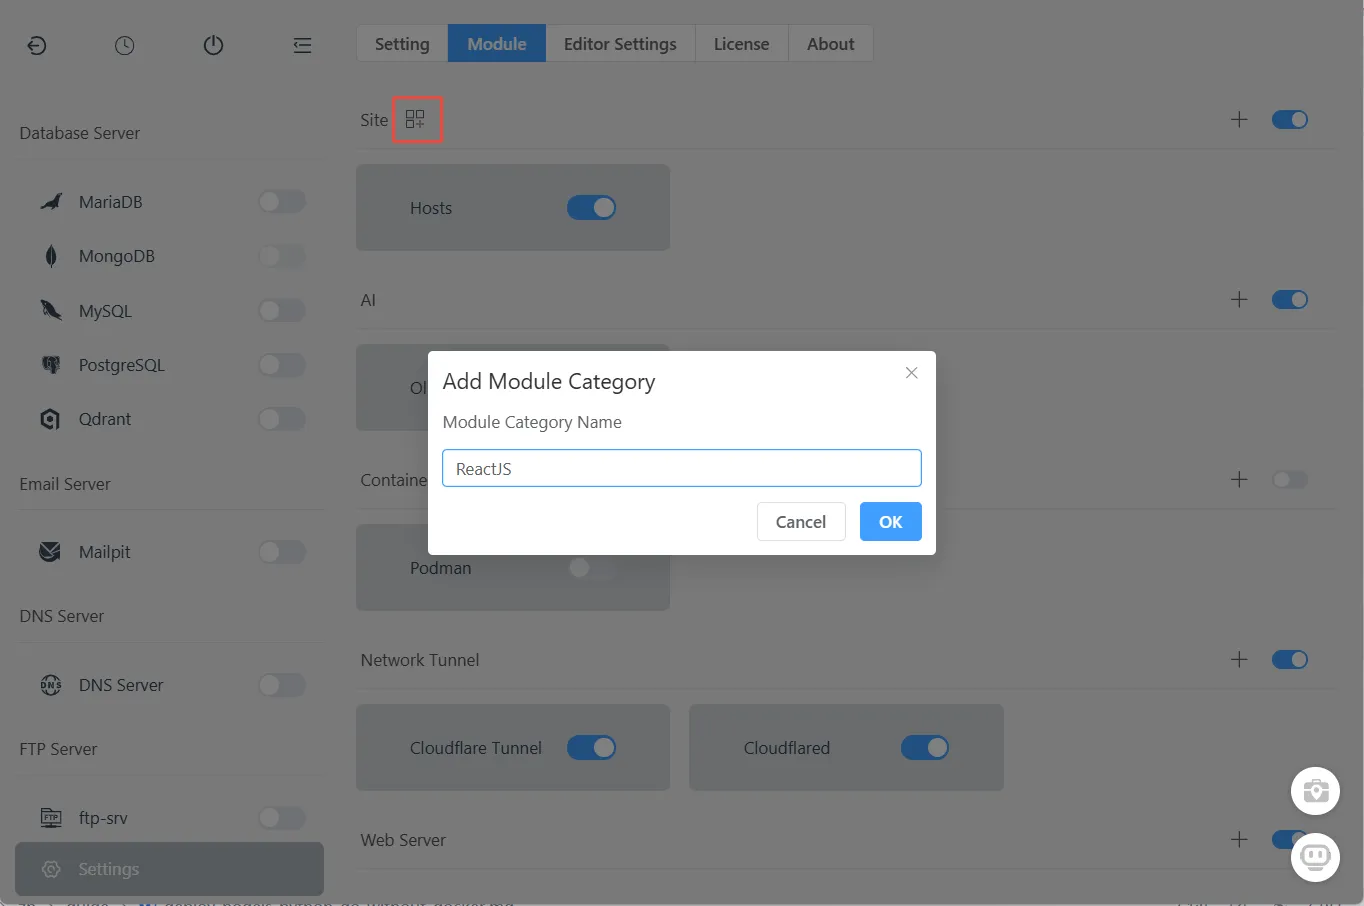Click the add module category icon beside Site
This screenshot has width=1364, height=906.
pyautogui.click(x=415, y=120)
